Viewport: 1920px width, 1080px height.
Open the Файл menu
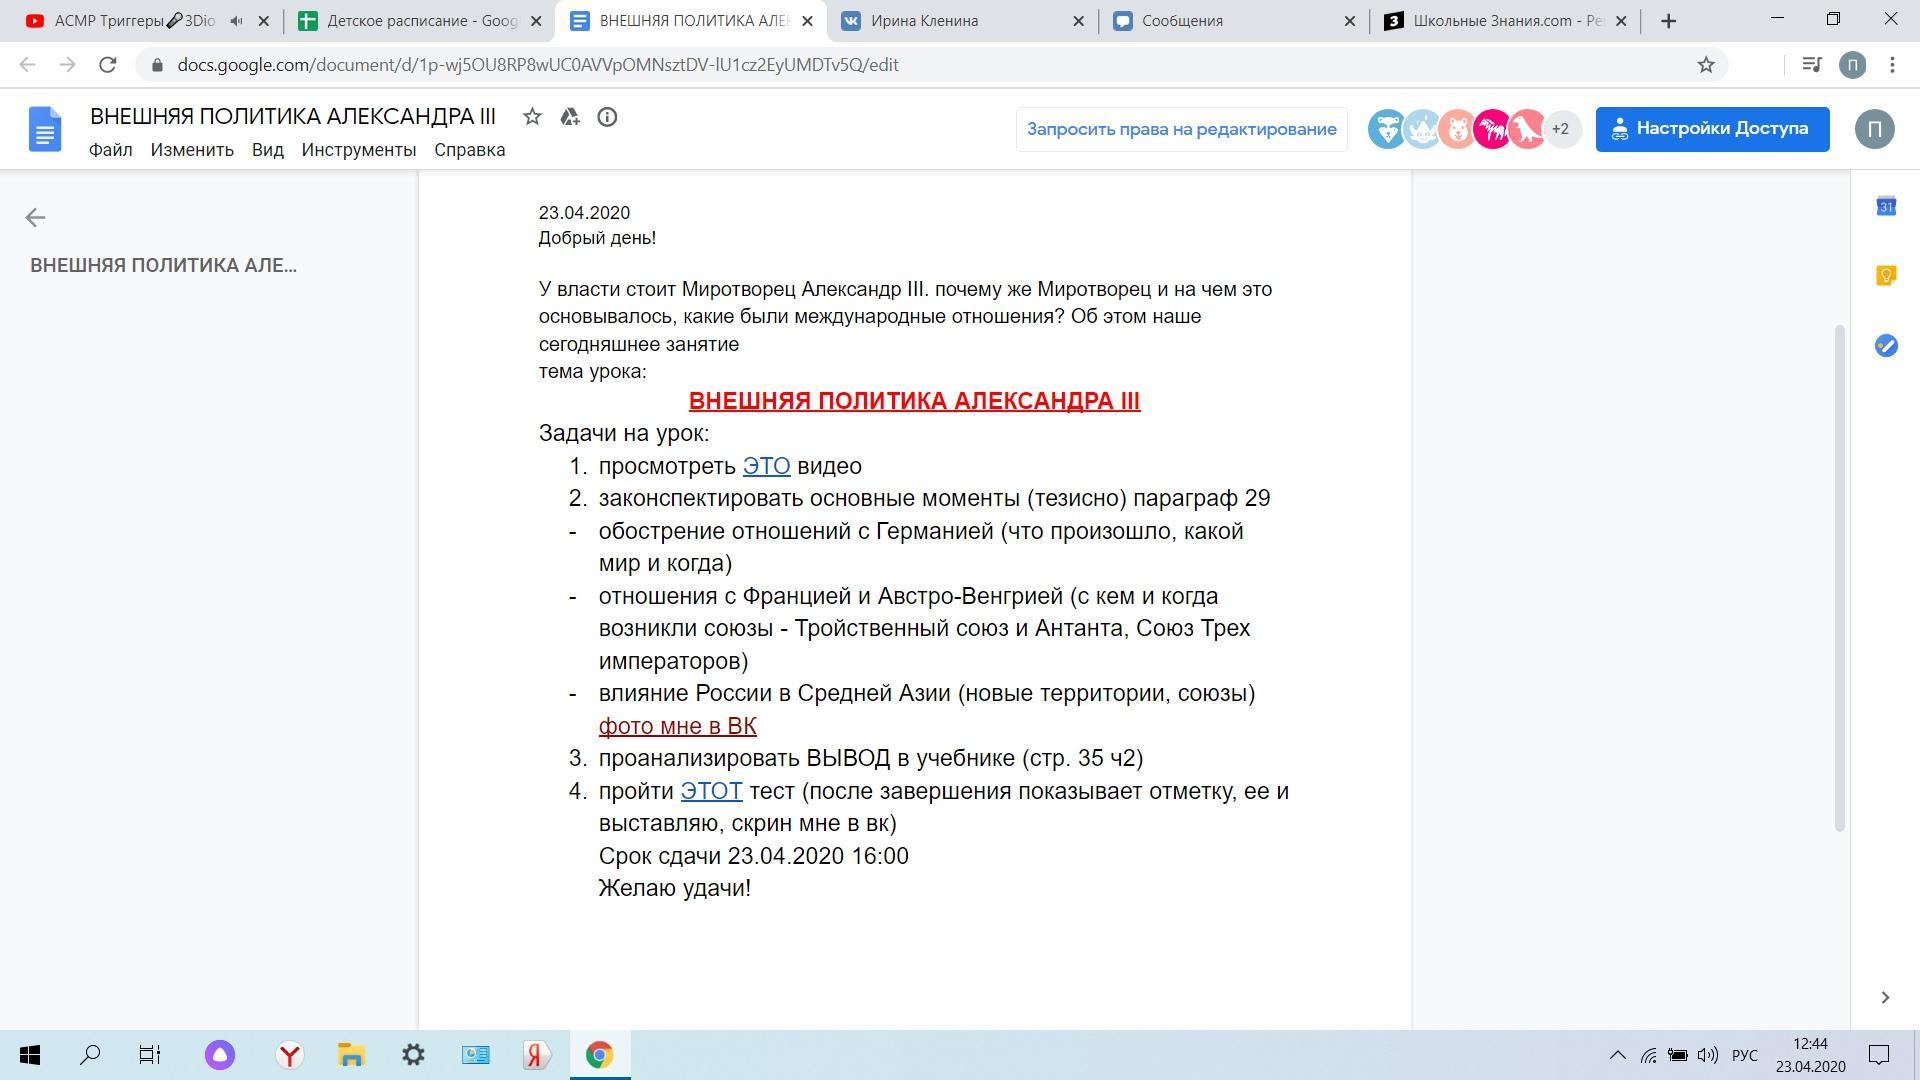click(x=110, y=150)
